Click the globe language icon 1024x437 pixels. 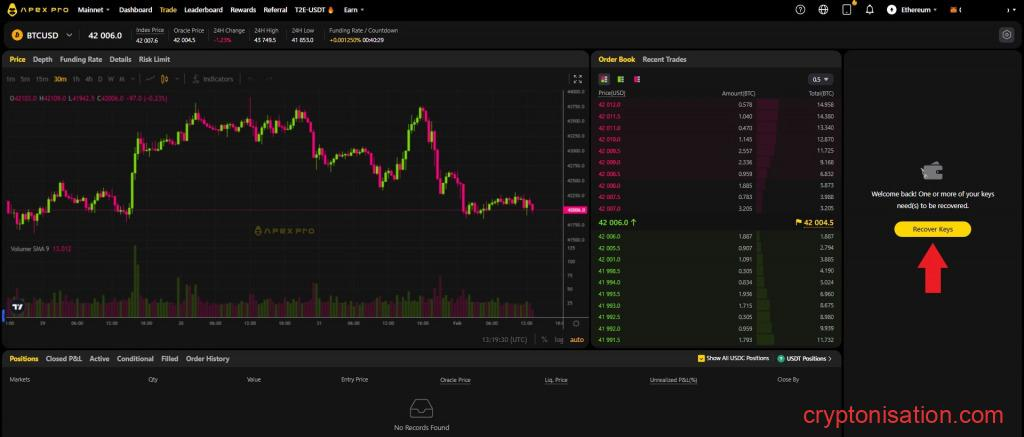(823, 9)
